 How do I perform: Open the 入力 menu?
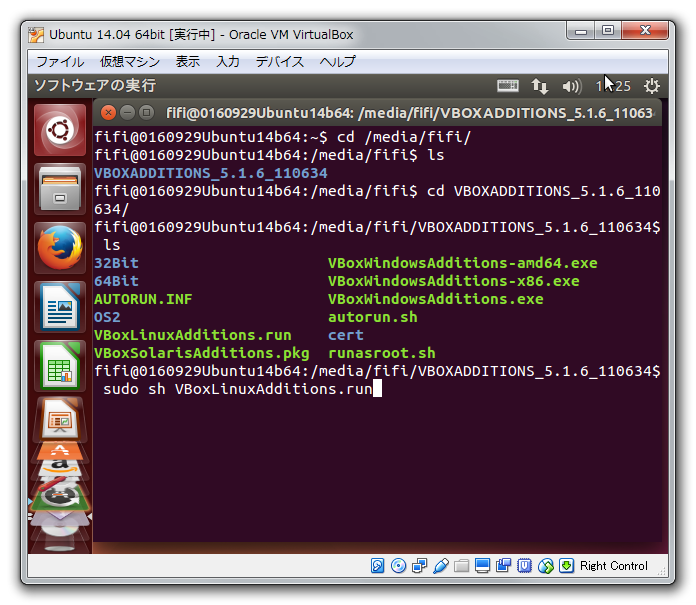click(x=228, y=62)
